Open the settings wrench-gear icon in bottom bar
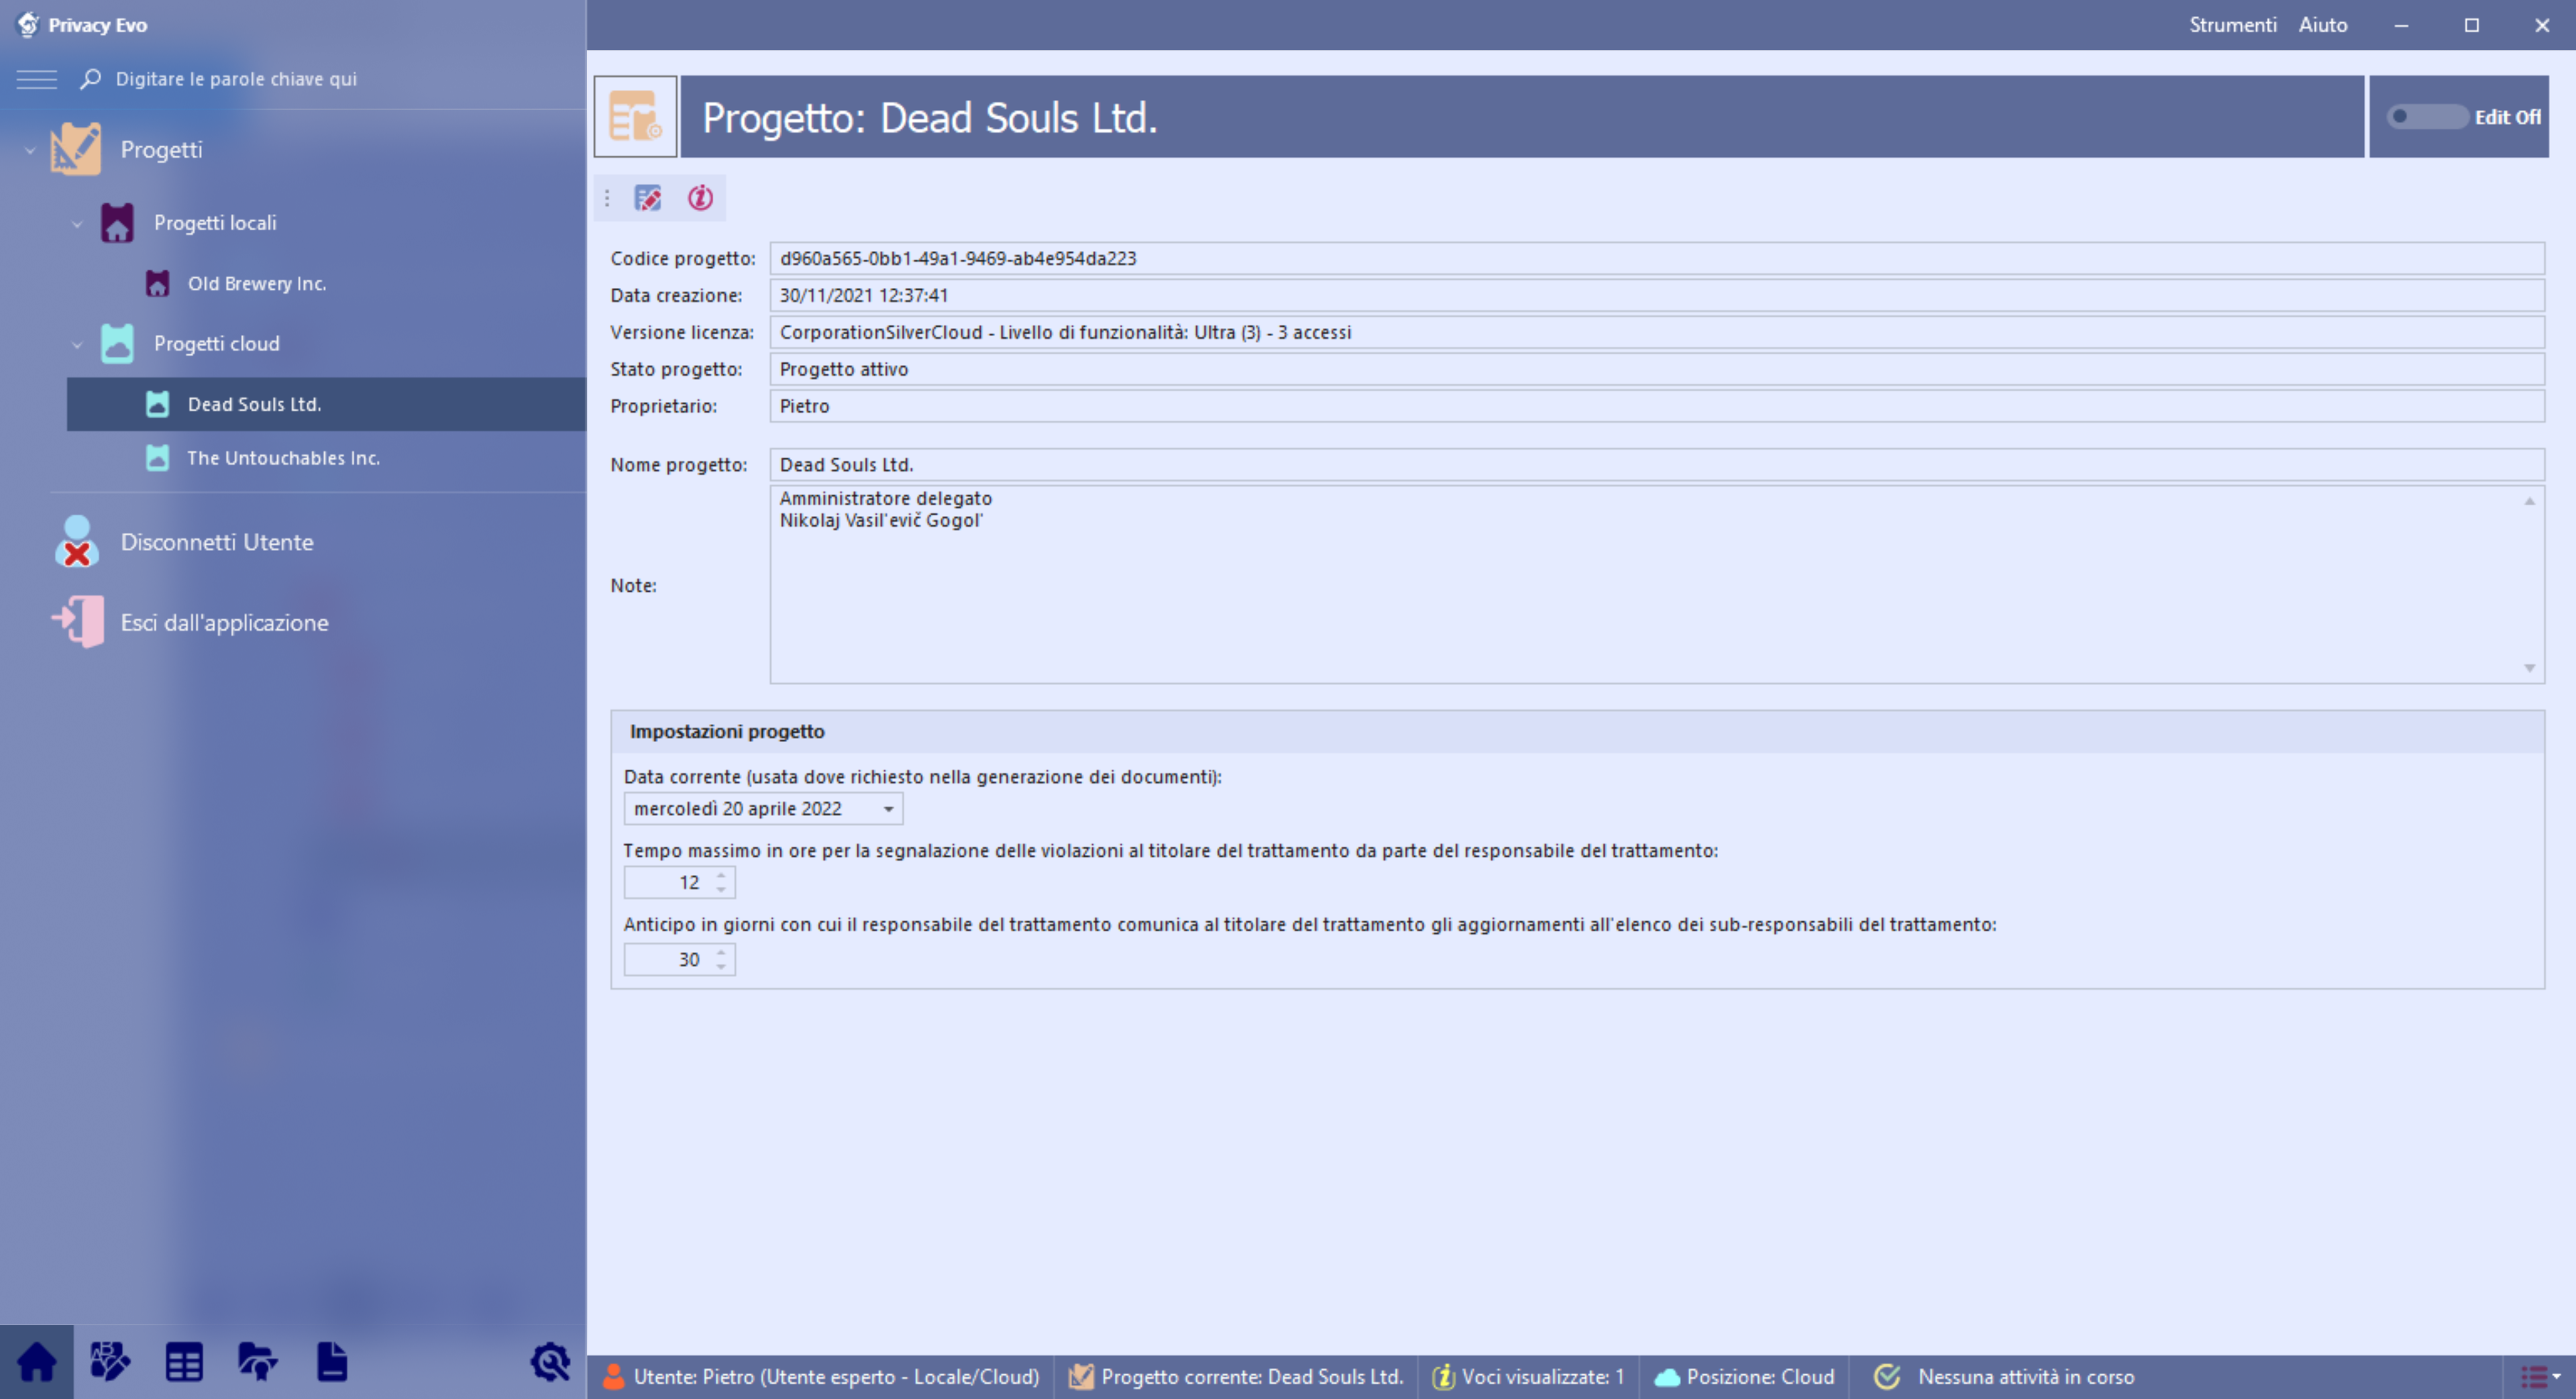The height and width of the screenshot is (1399, 2576). 550,1362
